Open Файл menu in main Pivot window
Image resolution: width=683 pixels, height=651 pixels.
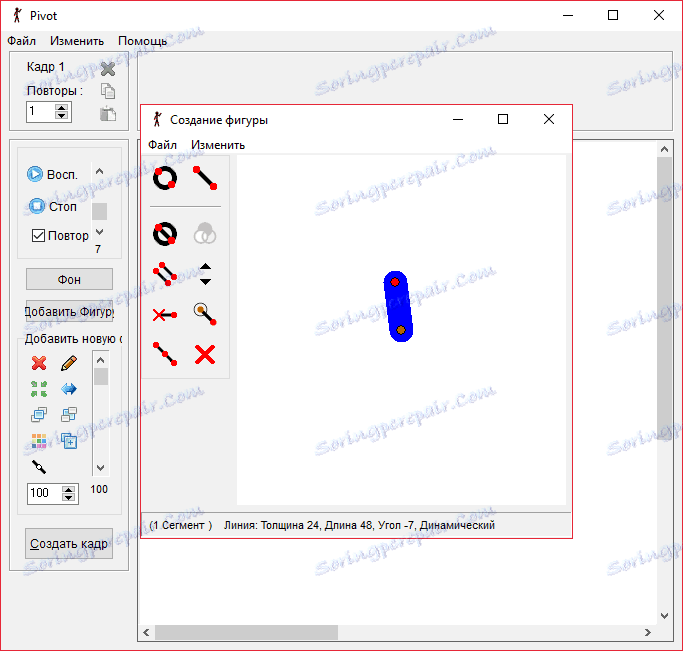[x=21, y=41]
